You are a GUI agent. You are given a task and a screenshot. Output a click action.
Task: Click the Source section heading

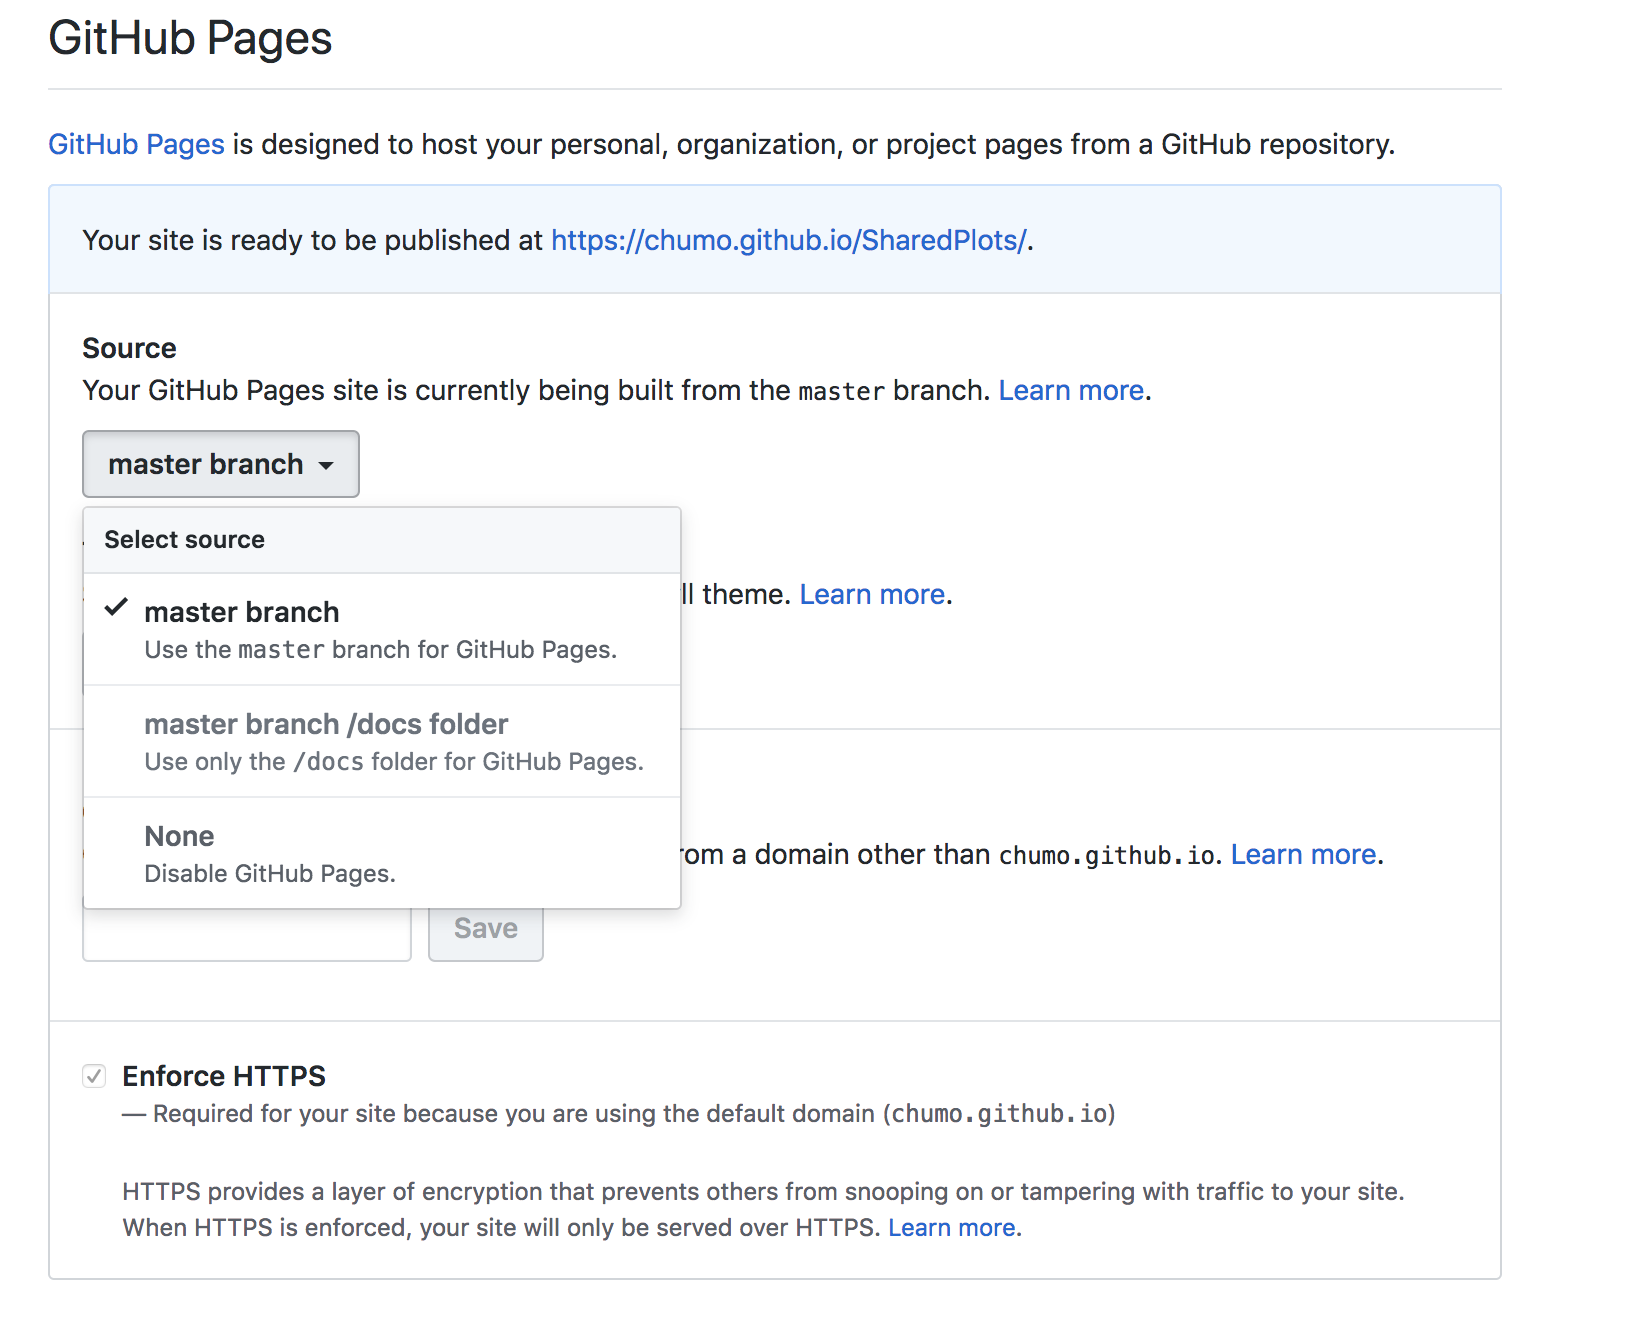coord(129,349)
